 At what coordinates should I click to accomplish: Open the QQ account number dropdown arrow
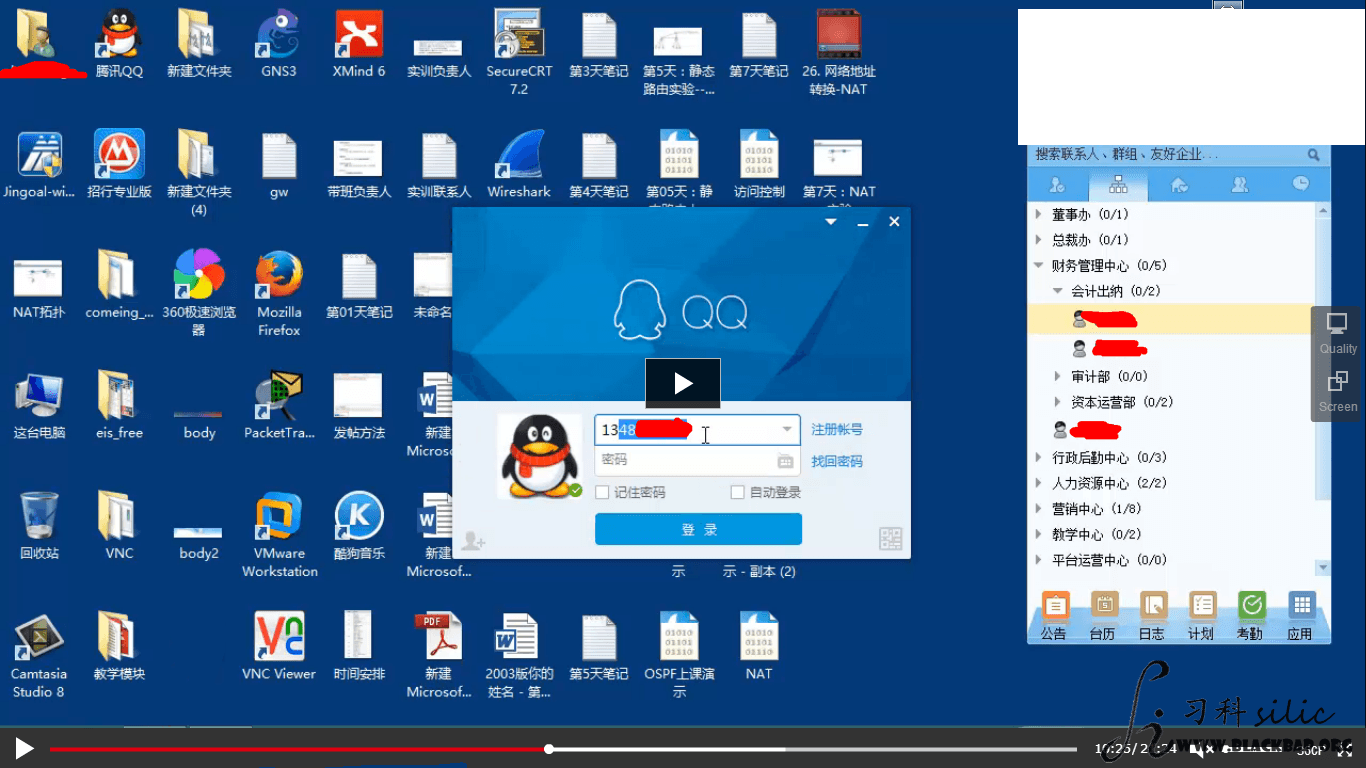[787, 430]
